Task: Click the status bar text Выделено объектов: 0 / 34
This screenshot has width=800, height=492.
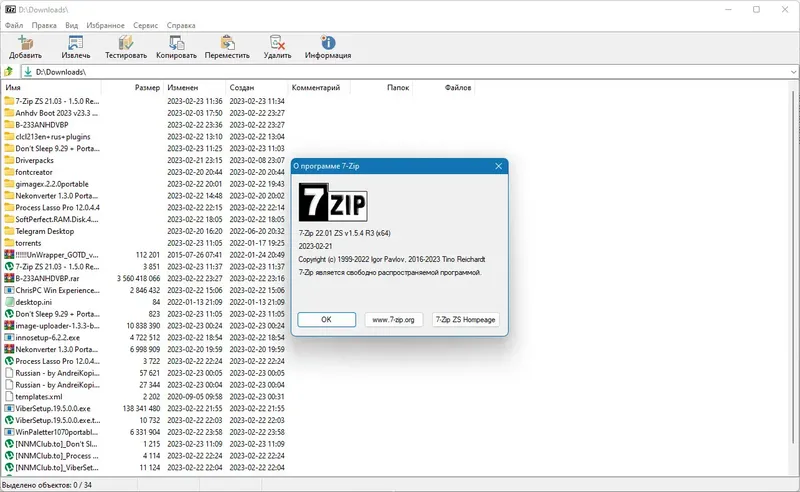Action: point(47,485)
